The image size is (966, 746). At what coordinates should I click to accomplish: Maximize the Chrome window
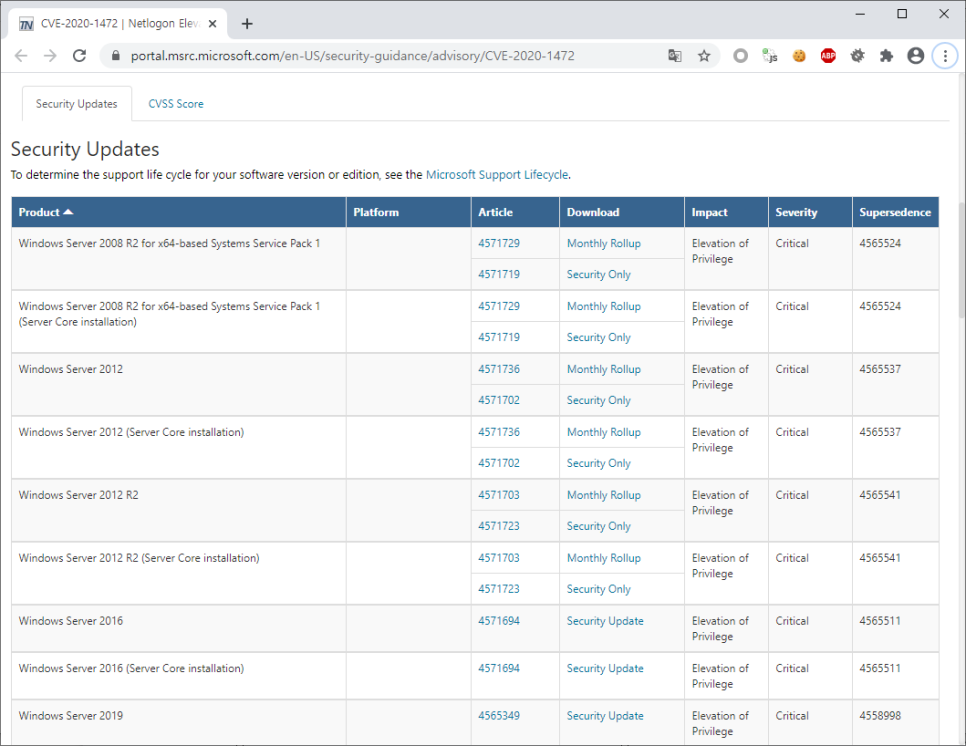click(x=902, y=14)
